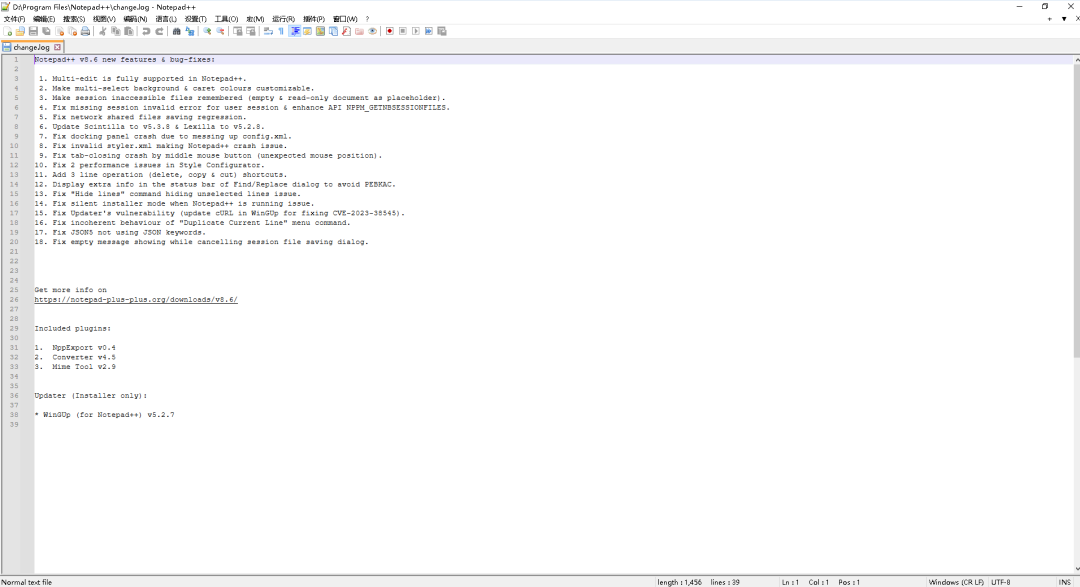The width and height of the screenshot is (1080, 587).
Task: Show the Document Map panel
Action: tap(320, 31)
